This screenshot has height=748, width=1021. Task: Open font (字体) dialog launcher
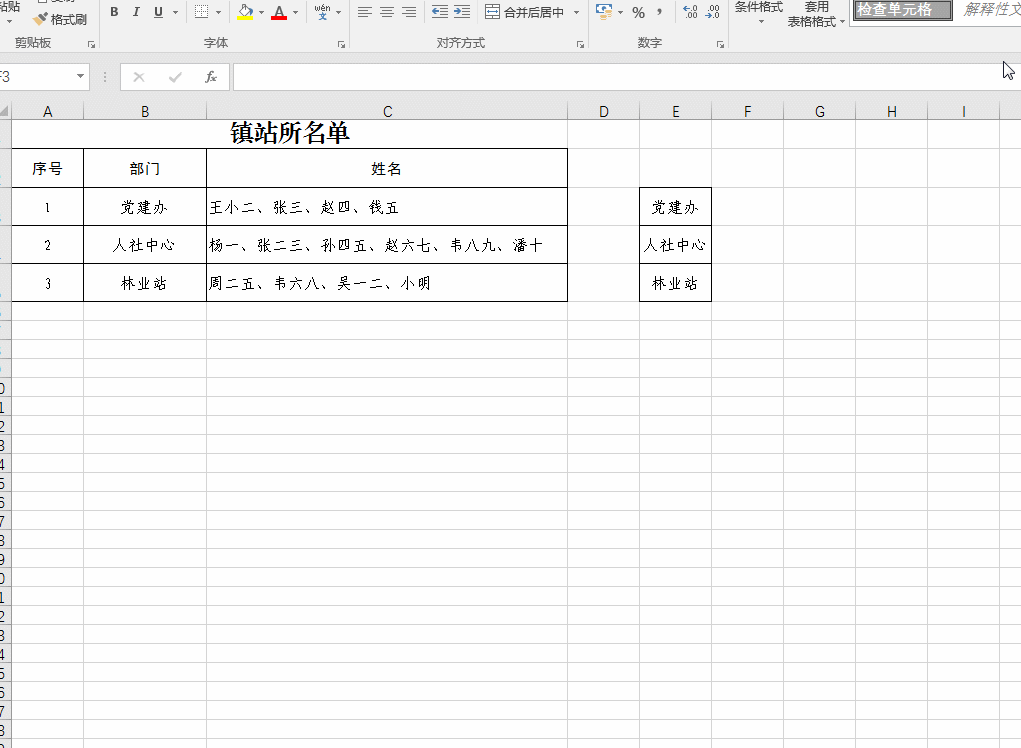coord(341,44)
